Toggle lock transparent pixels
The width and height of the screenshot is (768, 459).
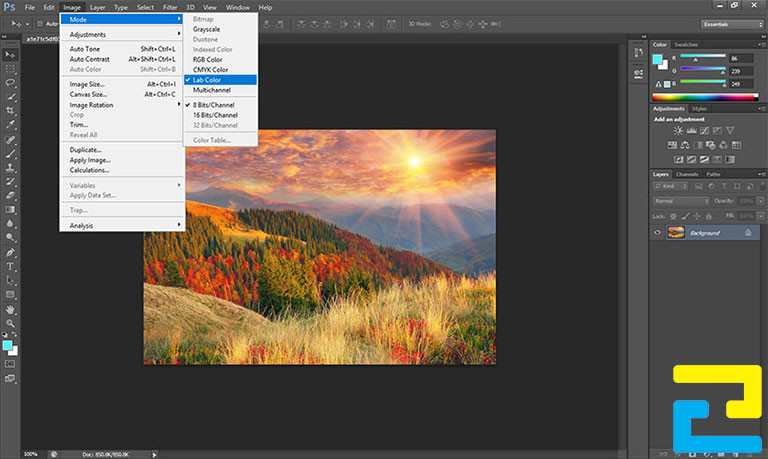tap(673, 216)
